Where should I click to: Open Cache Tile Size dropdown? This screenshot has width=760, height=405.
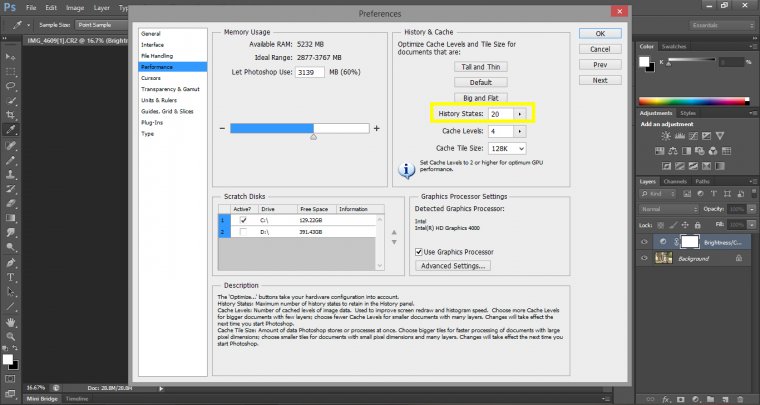507,149
